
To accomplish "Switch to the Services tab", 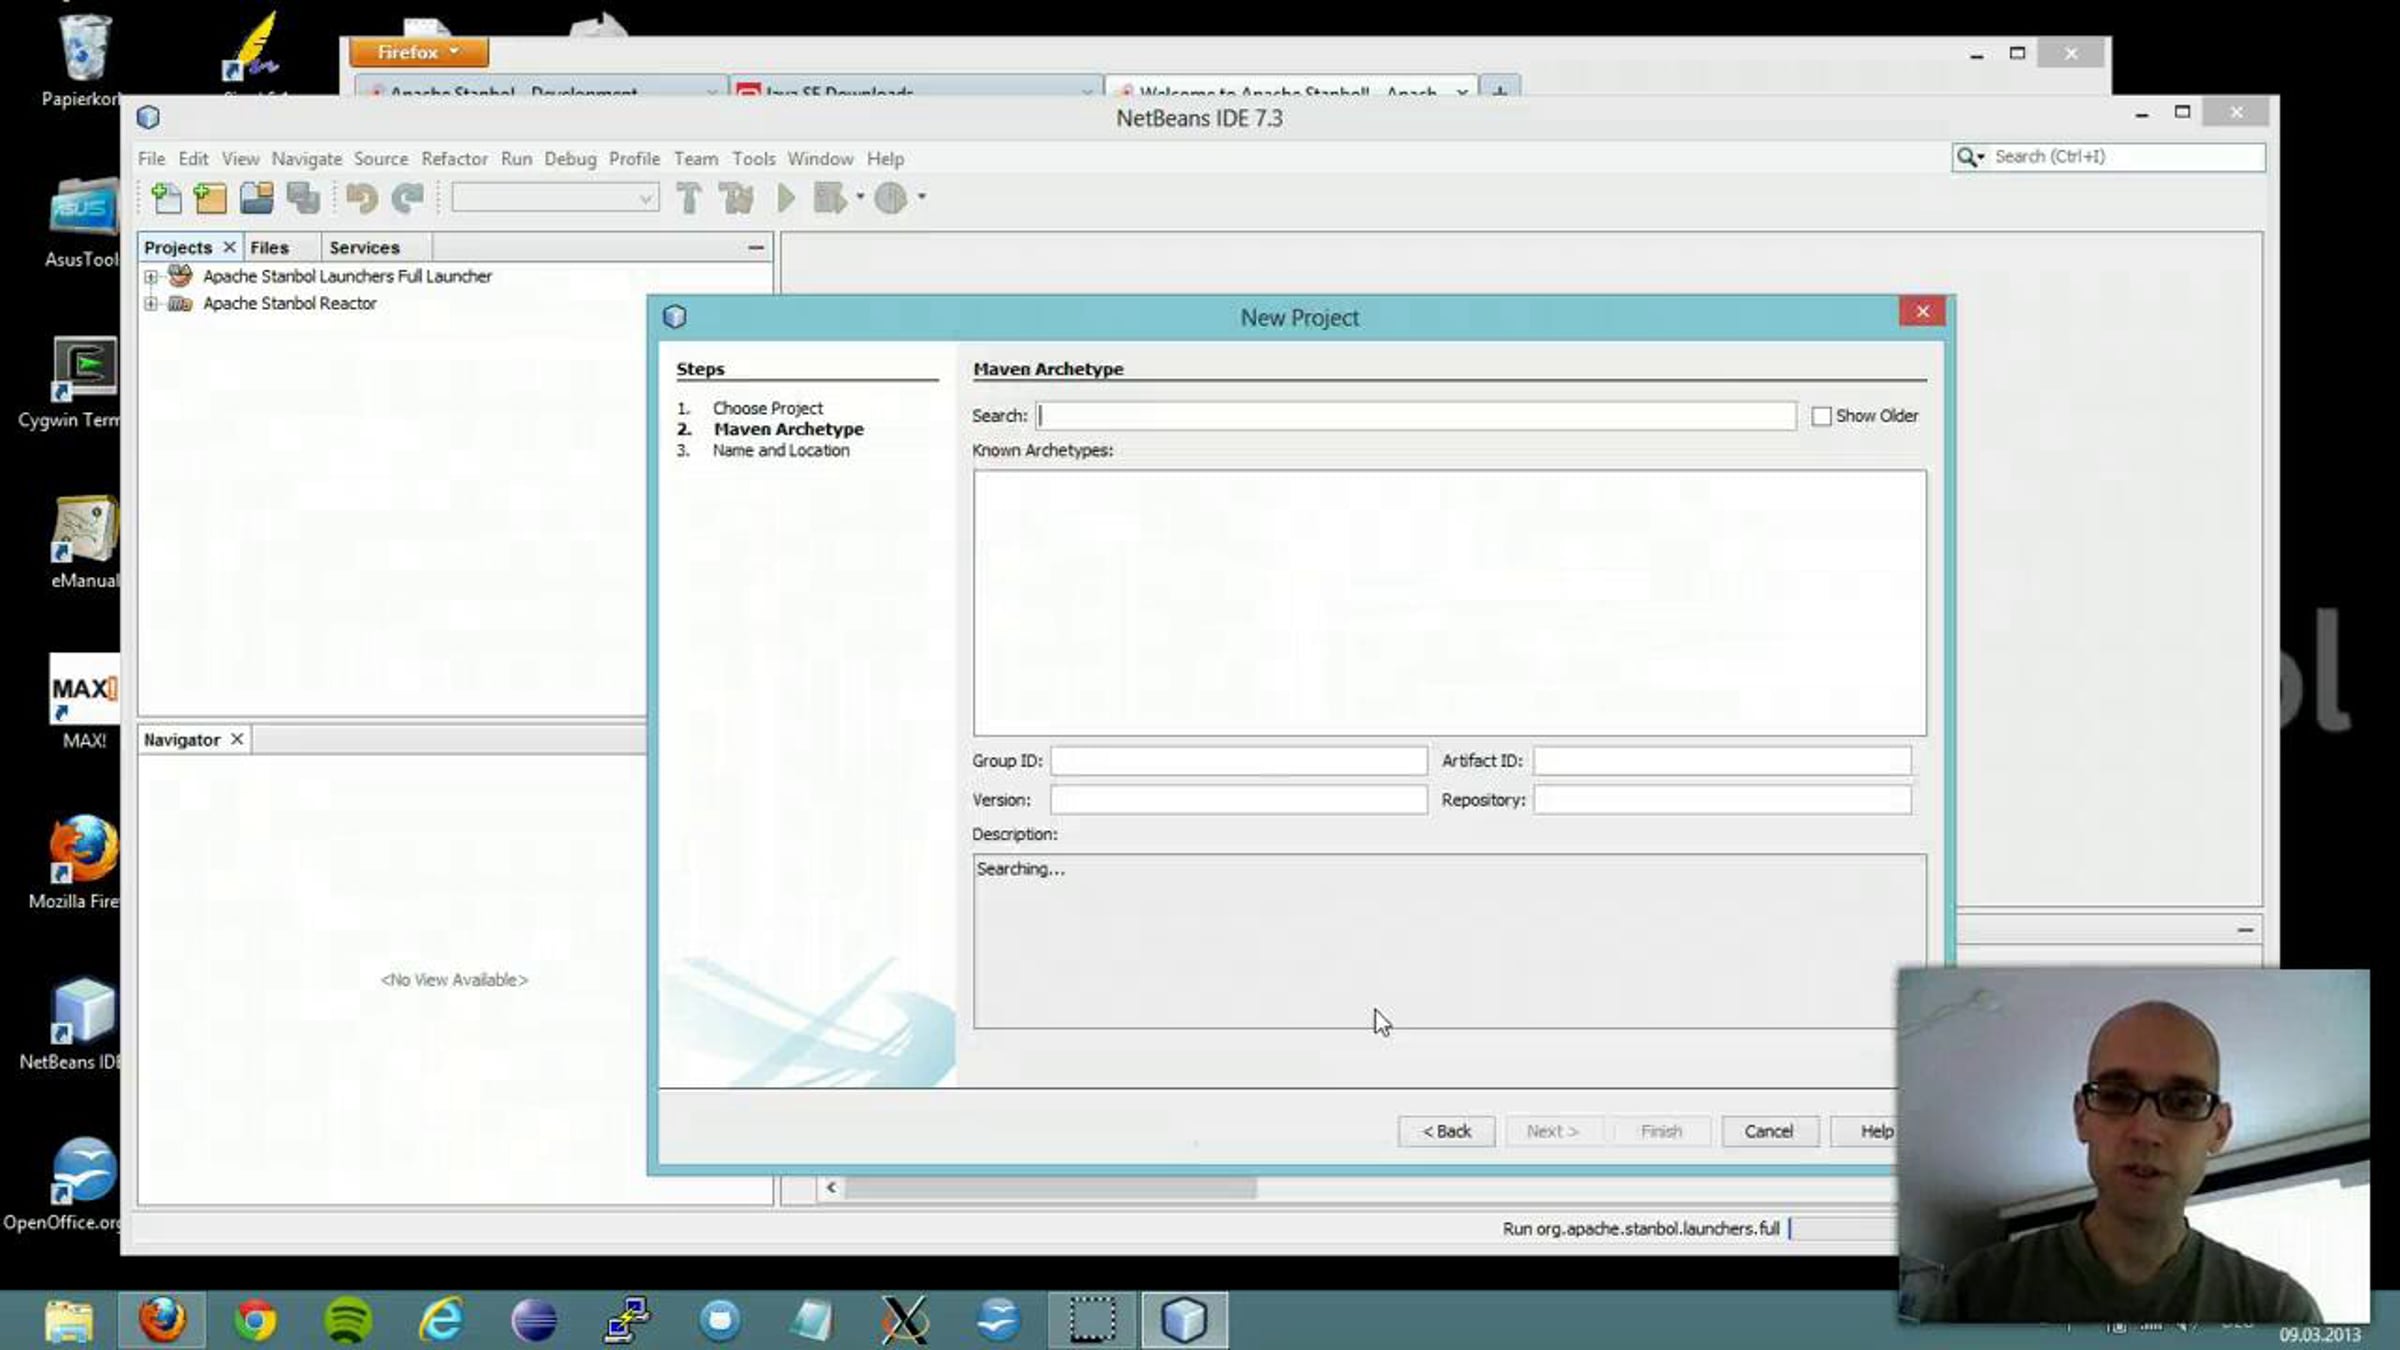I will pyautogui.click(x=364, y=247).
